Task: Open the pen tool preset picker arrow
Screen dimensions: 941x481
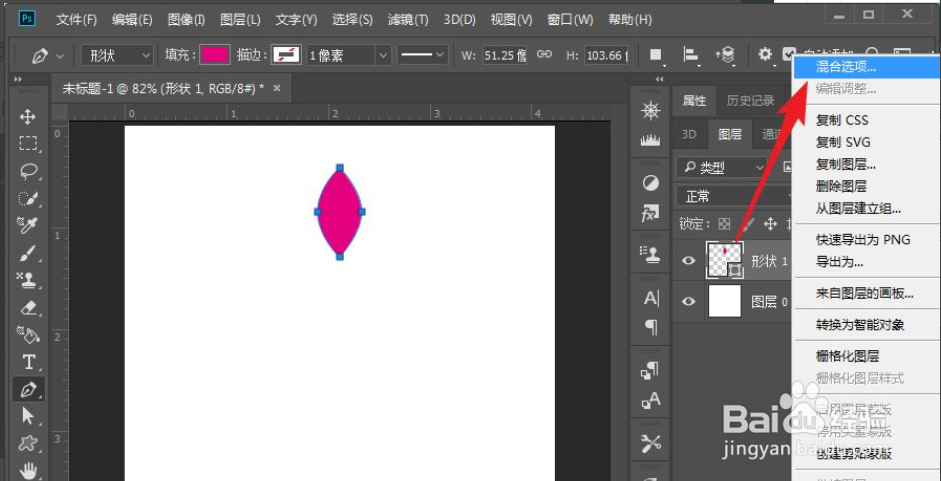Action: [60, 56]
